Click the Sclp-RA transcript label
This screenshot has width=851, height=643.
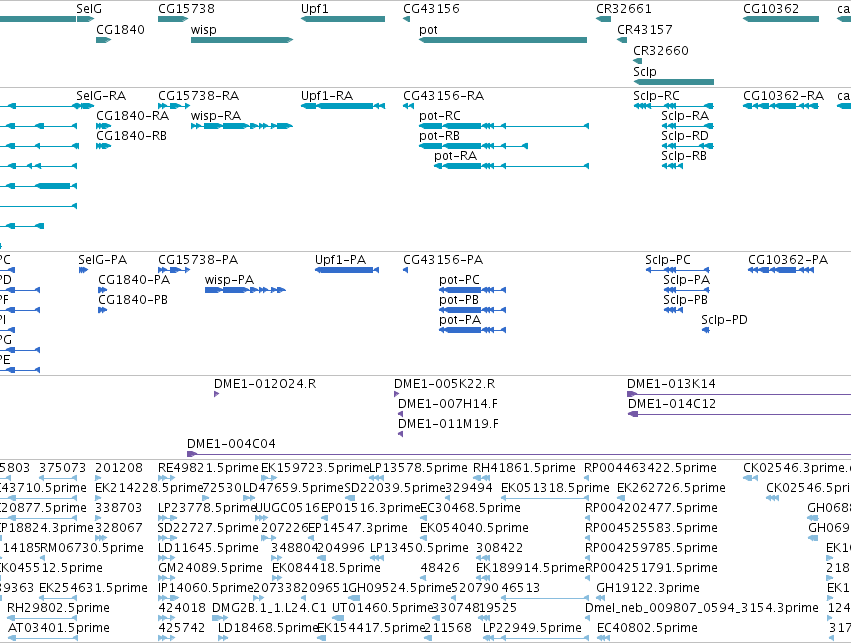[685, 116]
